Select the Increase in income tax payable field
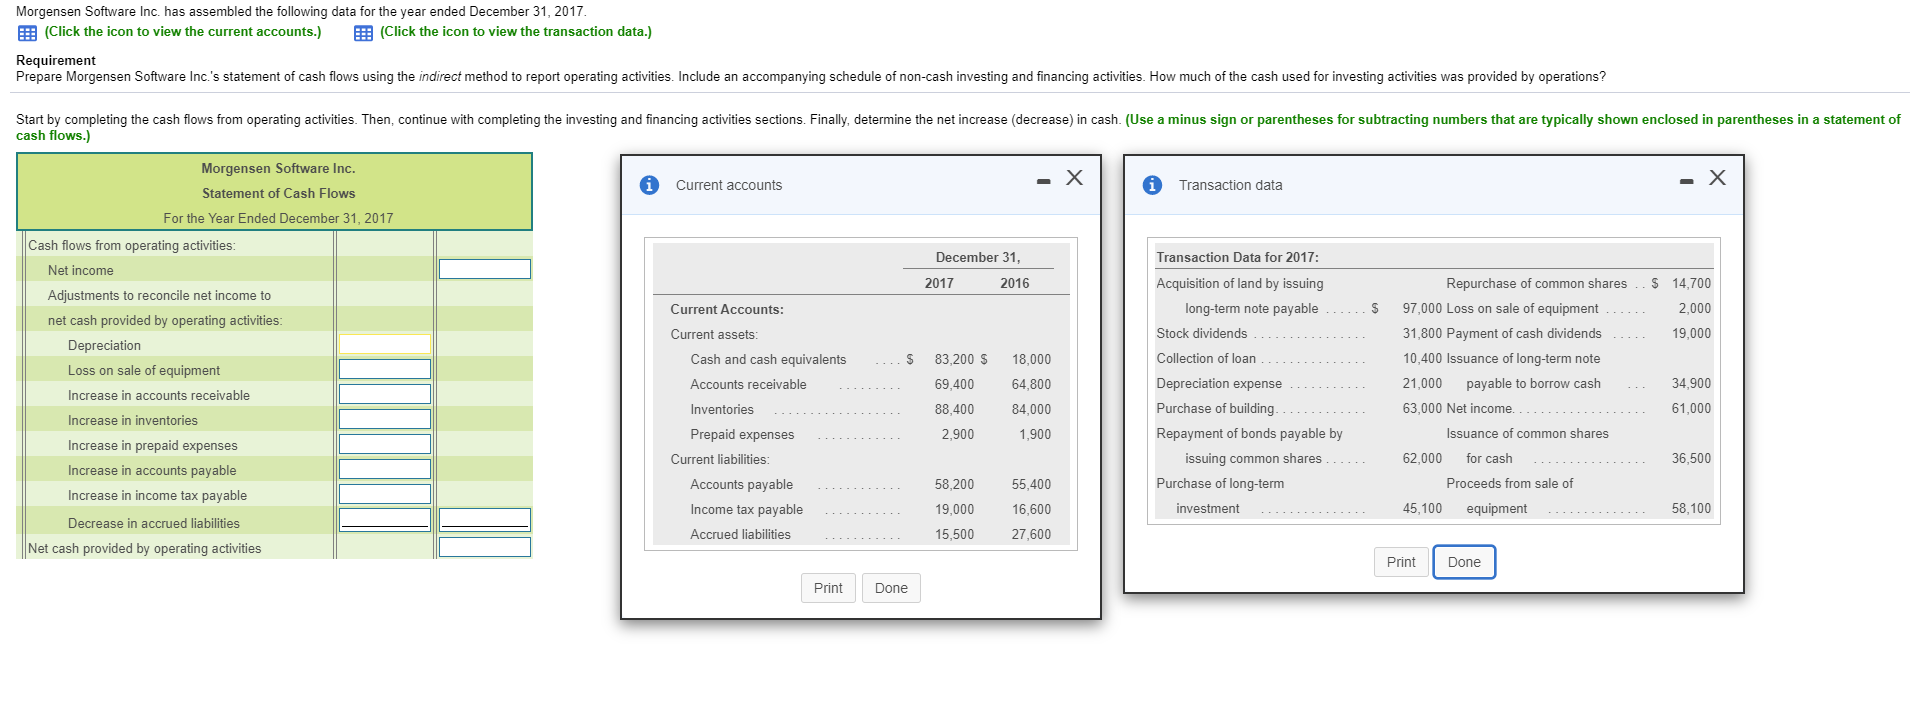1920x706 pixels. pos(385,494)
